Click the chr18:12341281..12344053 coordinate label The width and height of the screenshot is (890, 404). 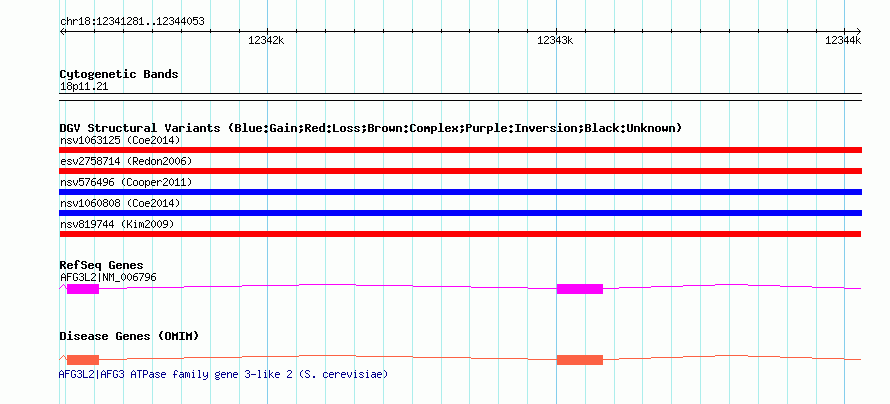point(132,22)
